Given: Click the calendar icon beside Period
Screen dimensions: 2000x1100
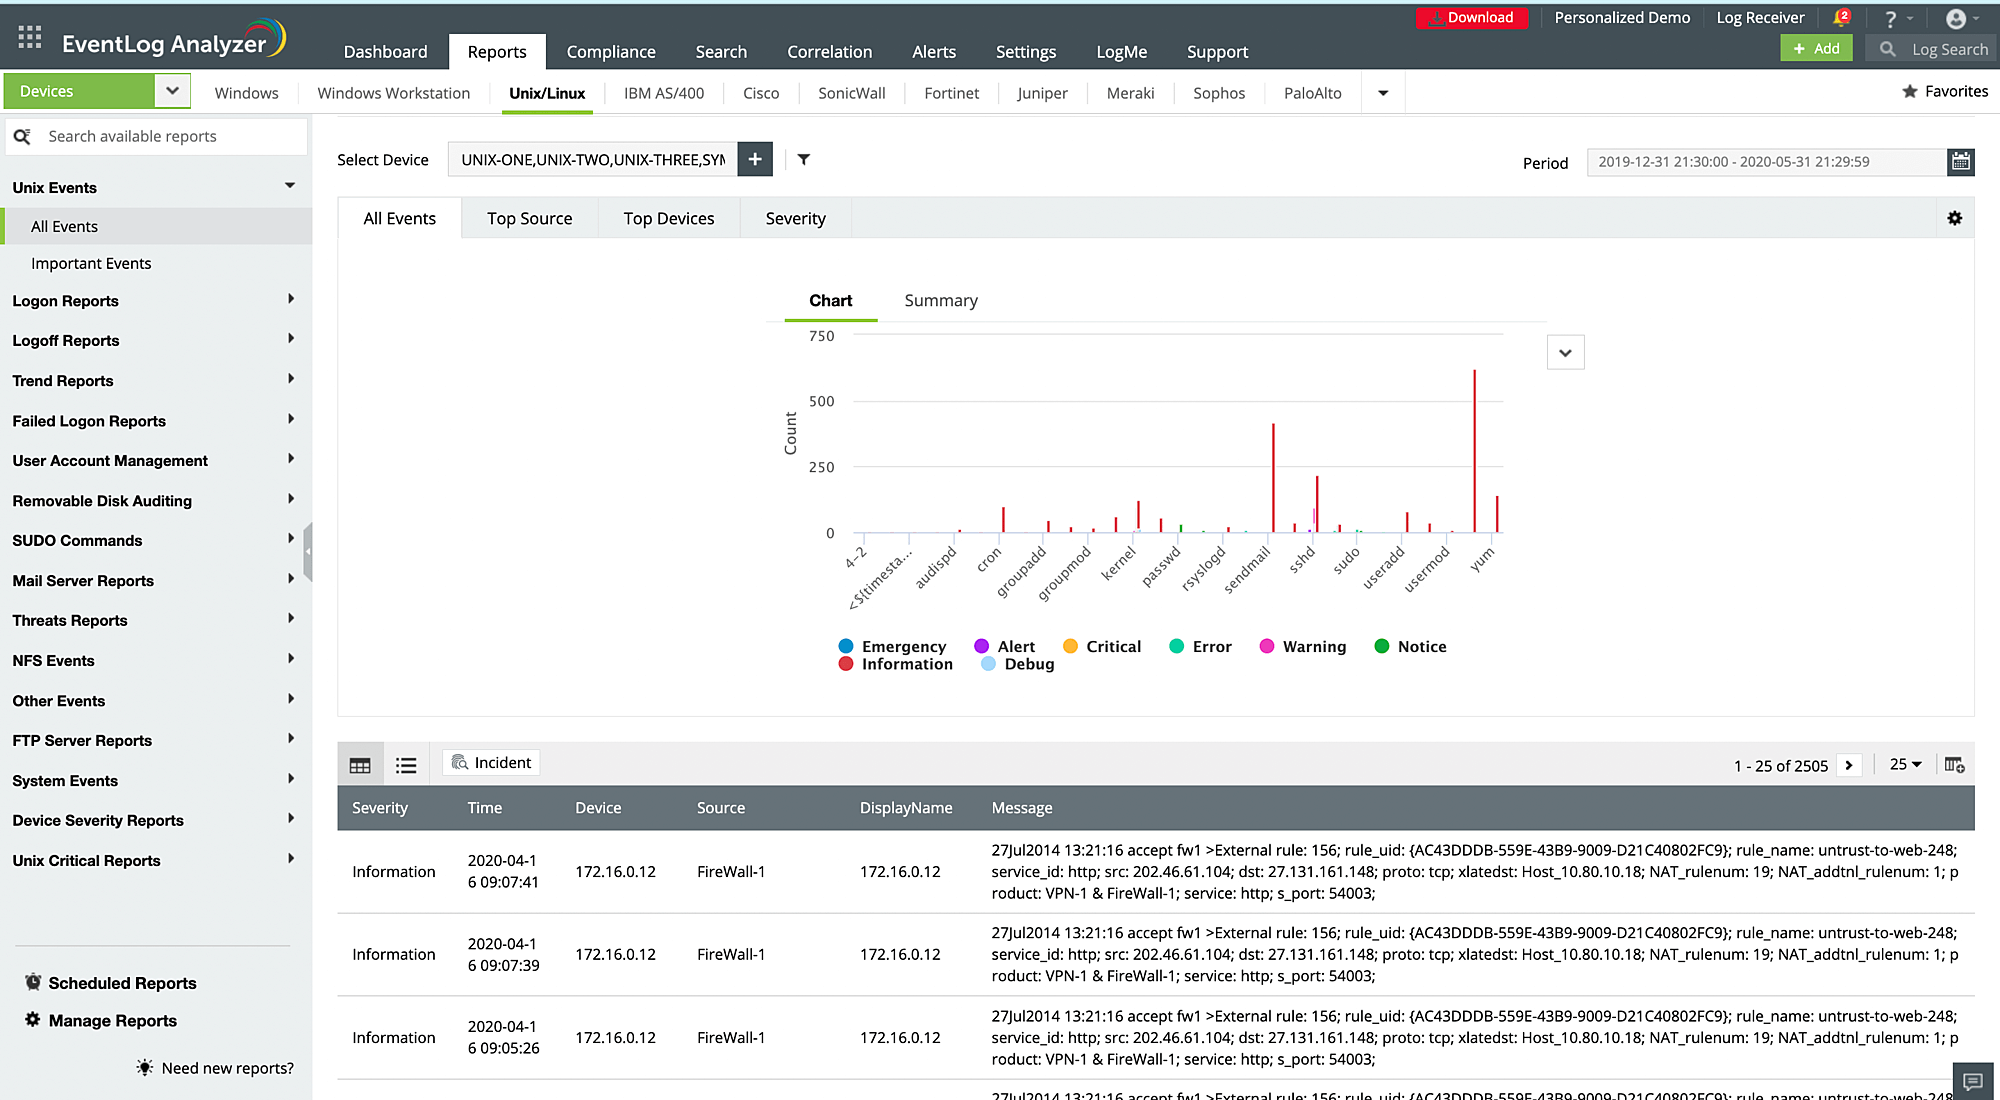Looking at the screenshot, I should click(x=1960, y=161).
